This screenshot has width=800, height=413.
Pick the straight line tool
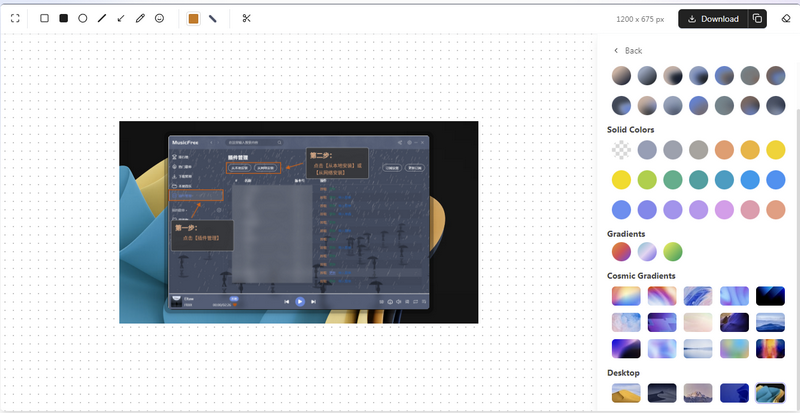[102, 18]
